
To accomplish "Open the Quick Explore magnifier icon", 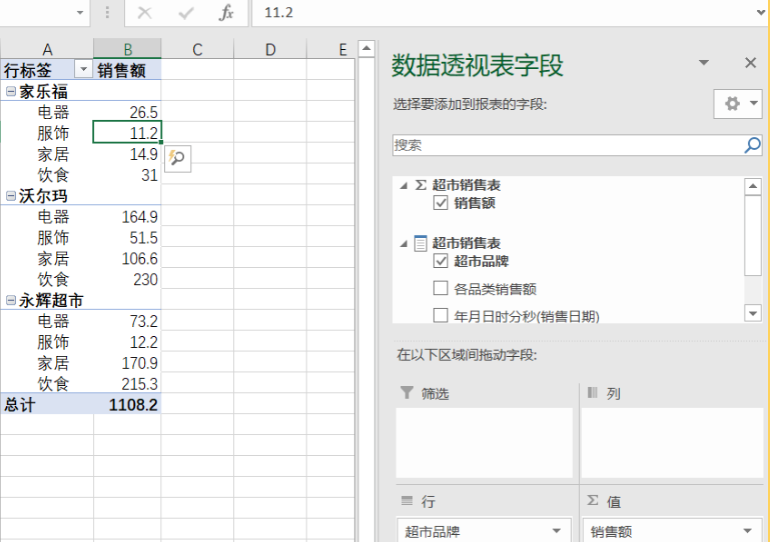I will [x=177, y=158].
